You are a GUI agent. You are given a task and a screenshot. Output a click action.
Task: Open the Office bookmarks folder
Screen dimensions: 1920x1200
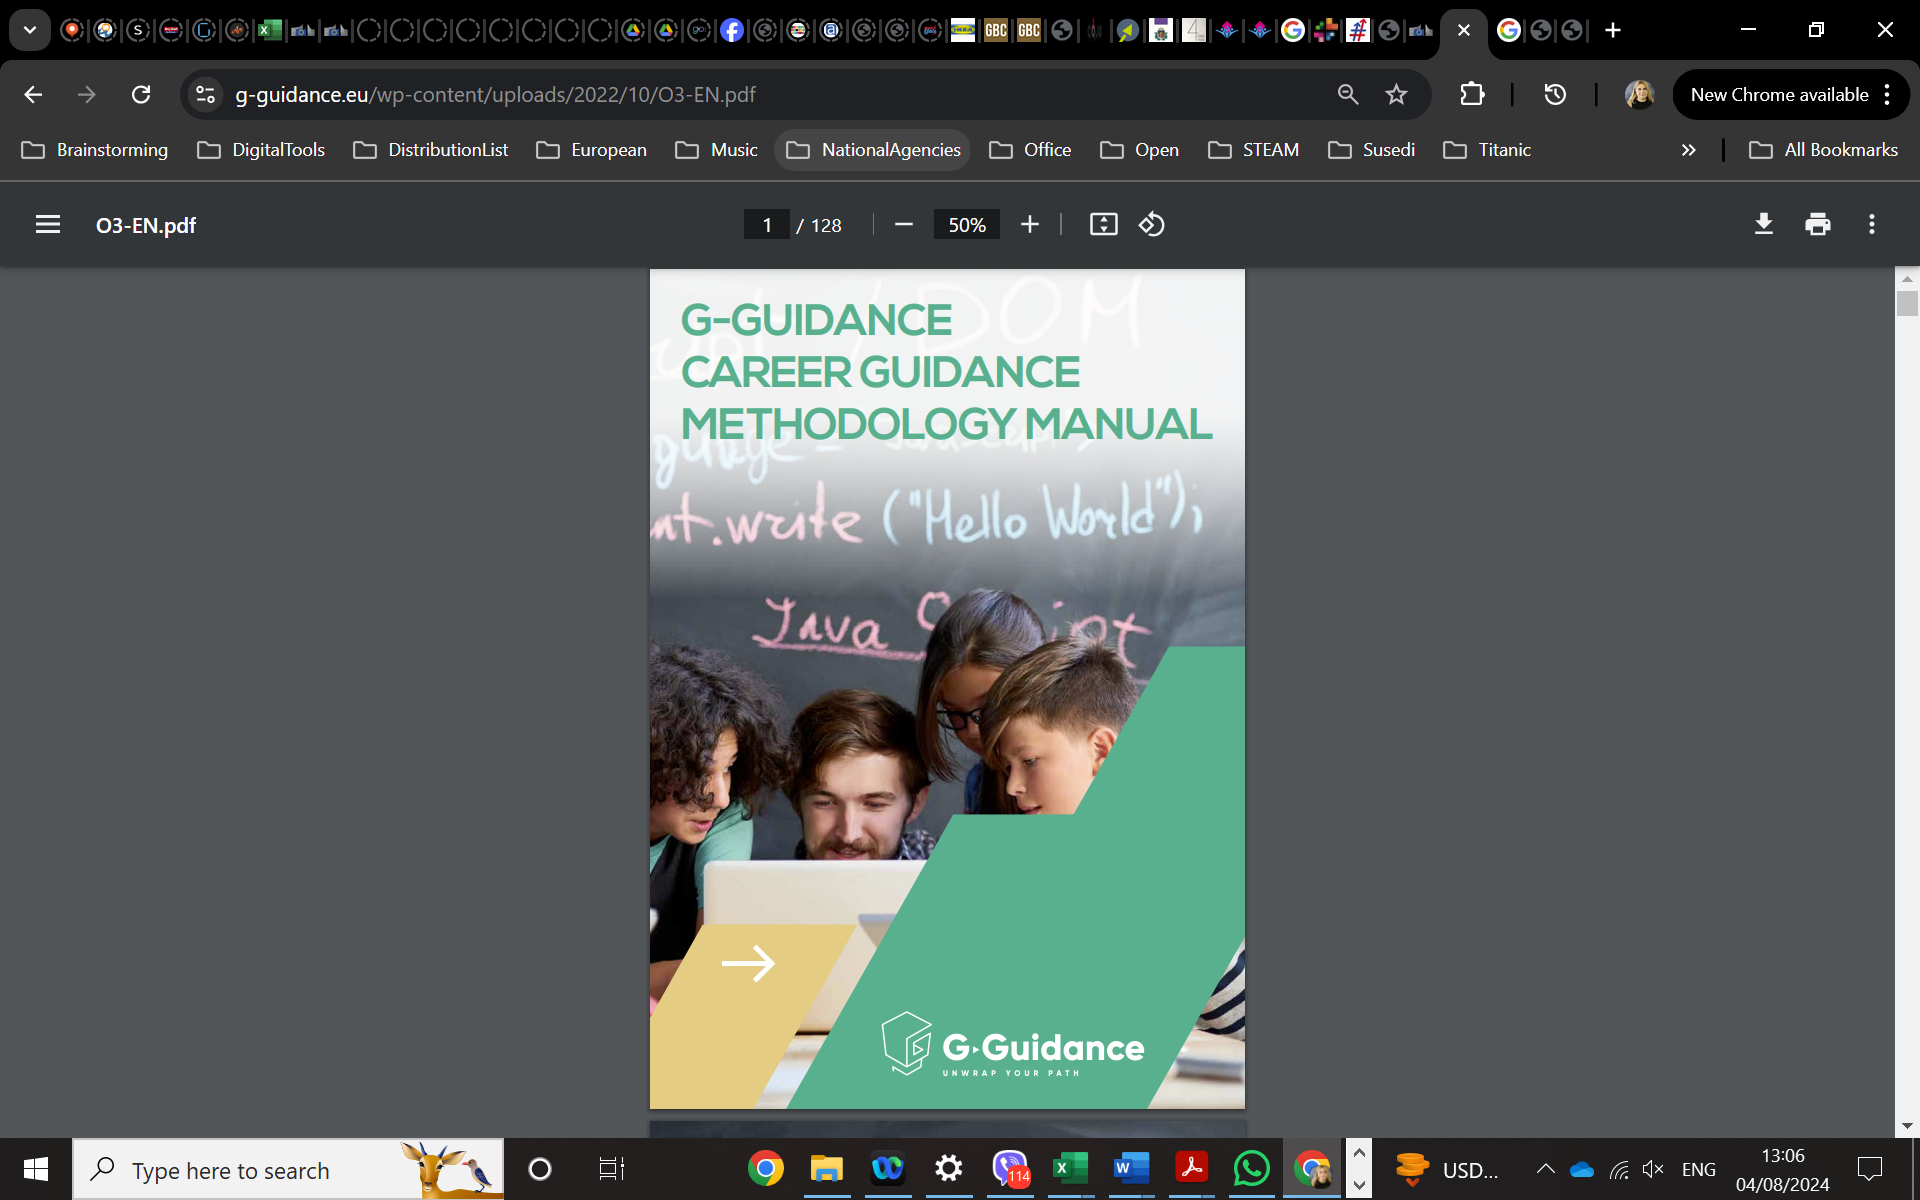click(x=1031, y=150)
